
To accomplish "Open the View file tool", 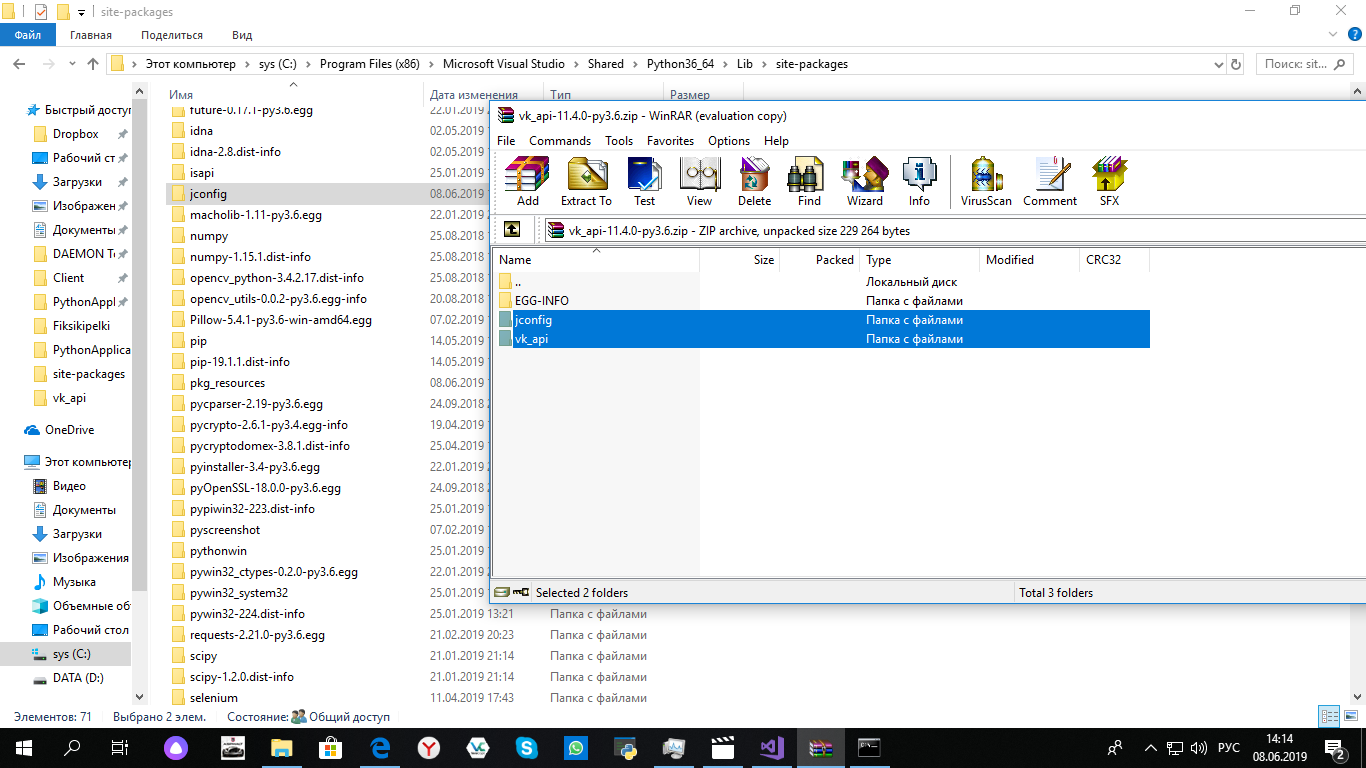I will [700, 181].
